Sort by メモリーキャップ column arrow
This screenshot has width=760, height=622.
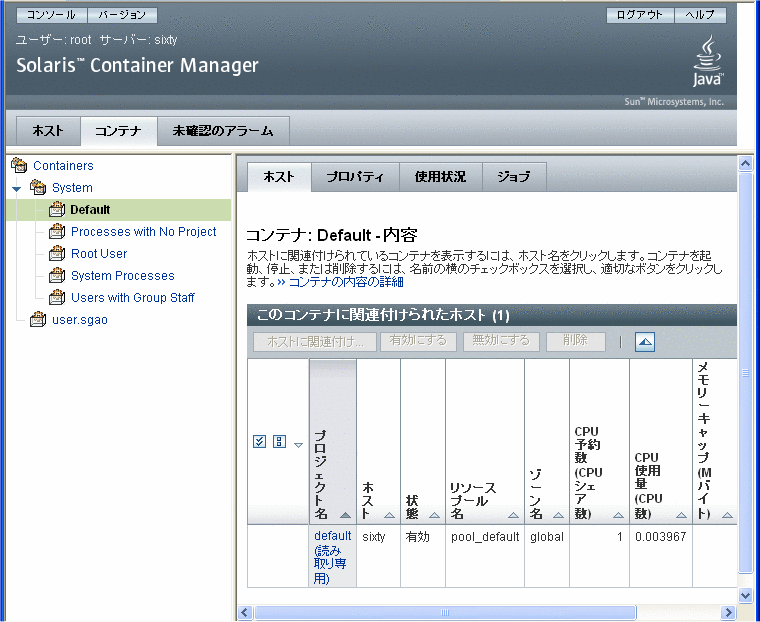[727, 515]
